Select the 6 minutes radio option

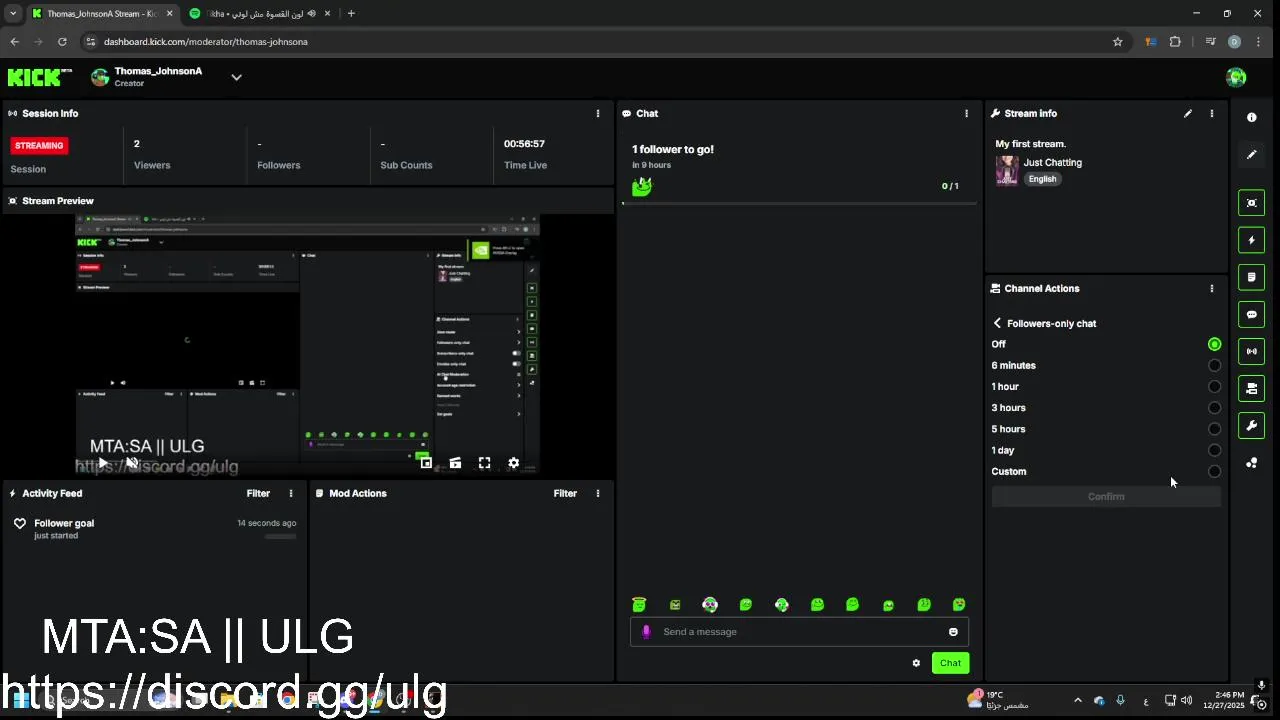click(1214, 365)
